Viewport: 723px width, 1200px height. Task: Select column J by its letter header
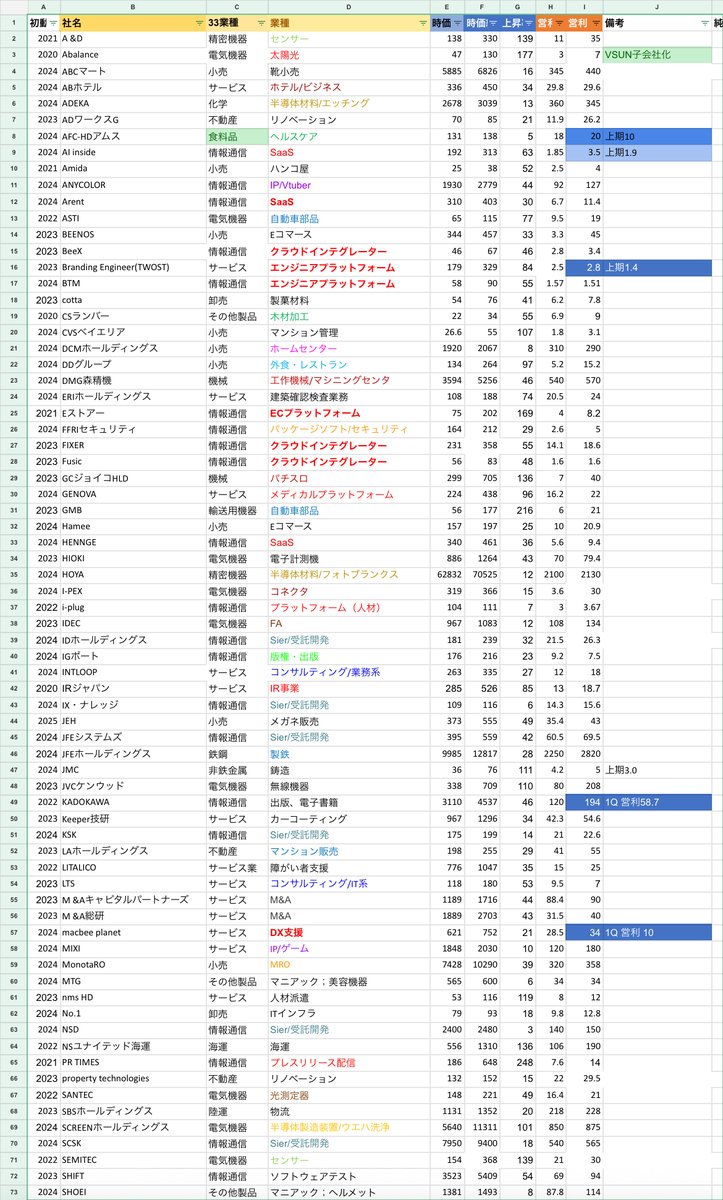click(656, 6)
